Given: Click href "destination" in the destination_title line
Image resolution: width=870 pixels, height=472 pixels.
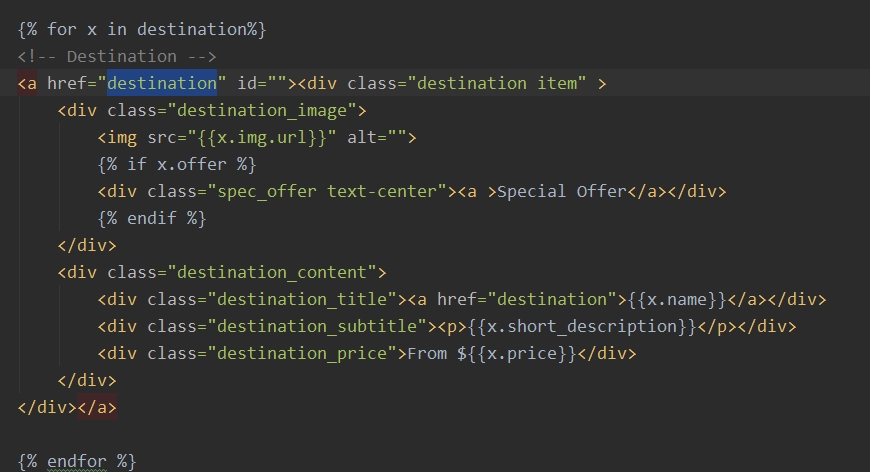Looking at the screenshot, I should 553,300.
